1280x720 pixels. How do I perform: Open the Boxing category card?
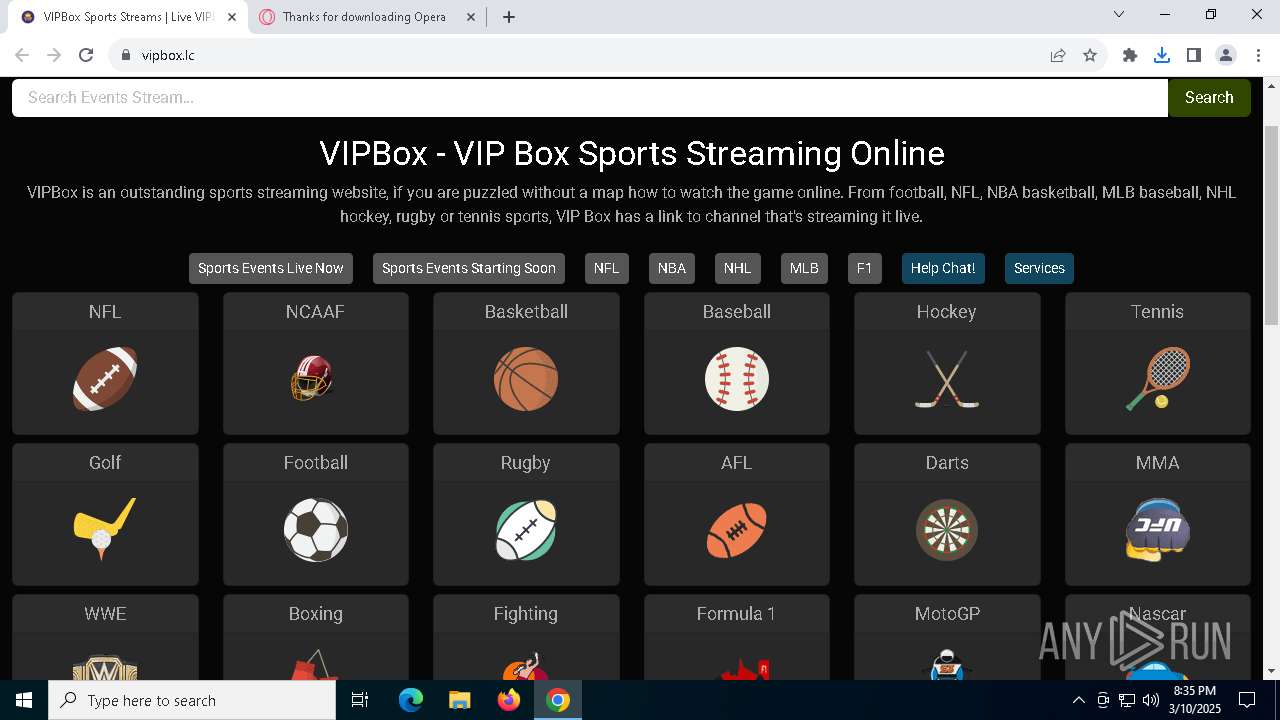point(315,638)
